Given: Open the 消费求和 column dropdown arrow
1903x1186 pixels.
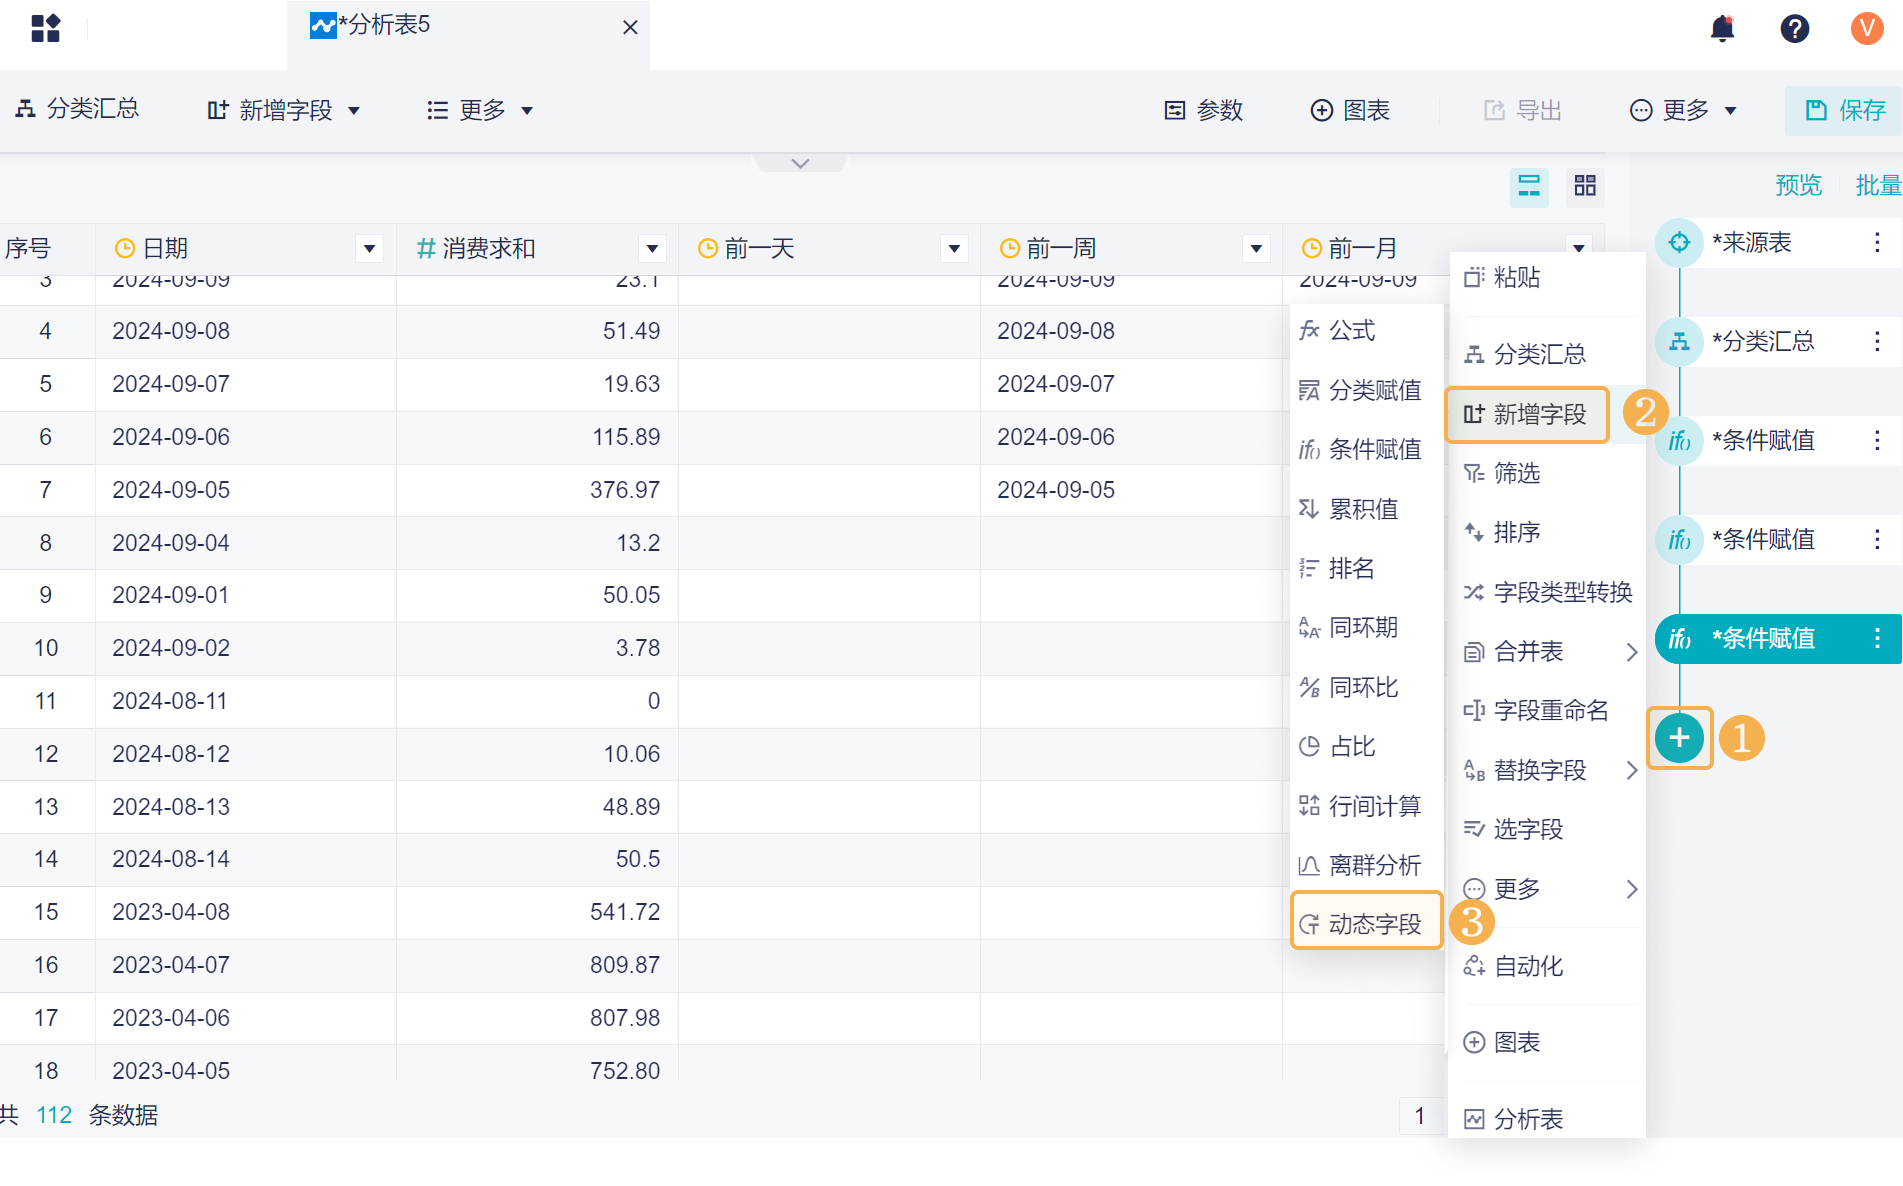Looking at the screenshot, I should pyautogui.click(x=652, y=248).
